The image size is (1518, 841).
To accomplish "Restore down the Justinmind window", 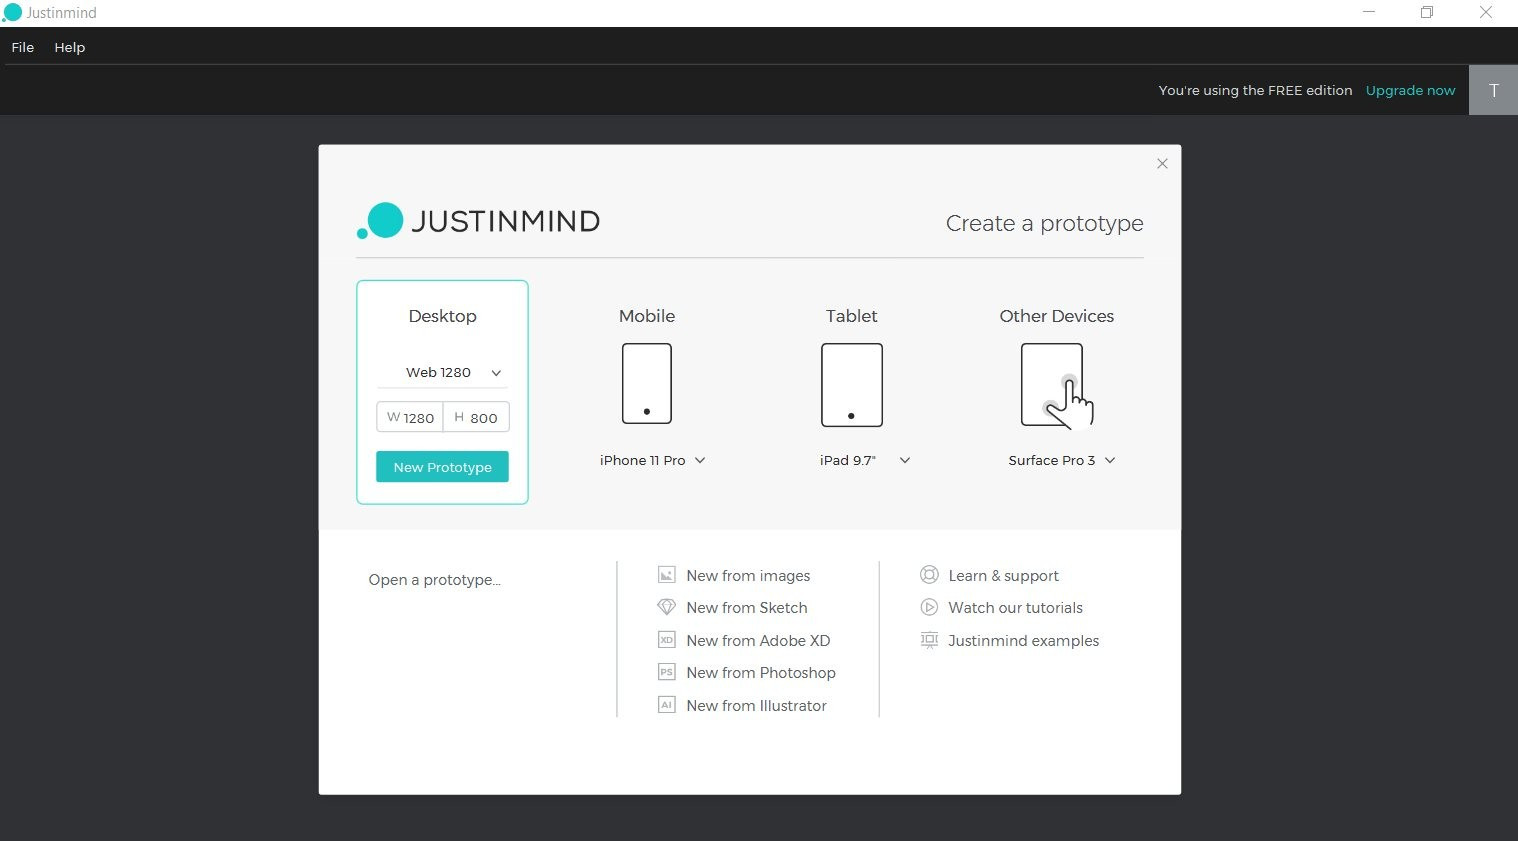I will click(1427, 13).
